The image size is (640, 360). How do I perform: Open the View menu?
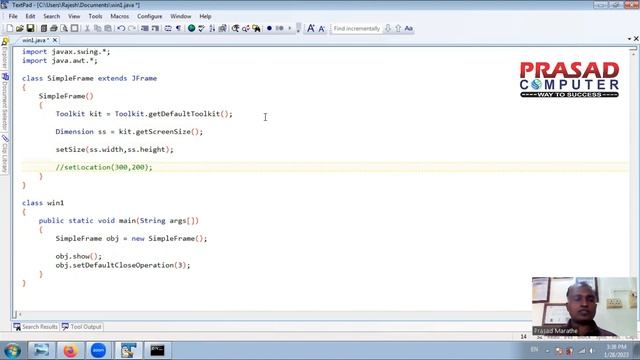[x=74, y=16]
